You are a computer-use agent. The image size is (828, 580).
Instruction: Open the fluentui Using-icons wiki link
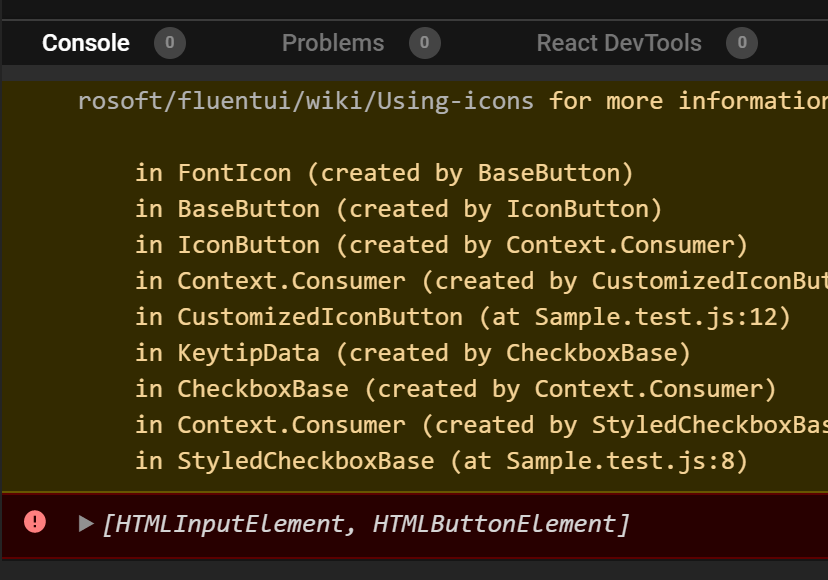[302, 100]
